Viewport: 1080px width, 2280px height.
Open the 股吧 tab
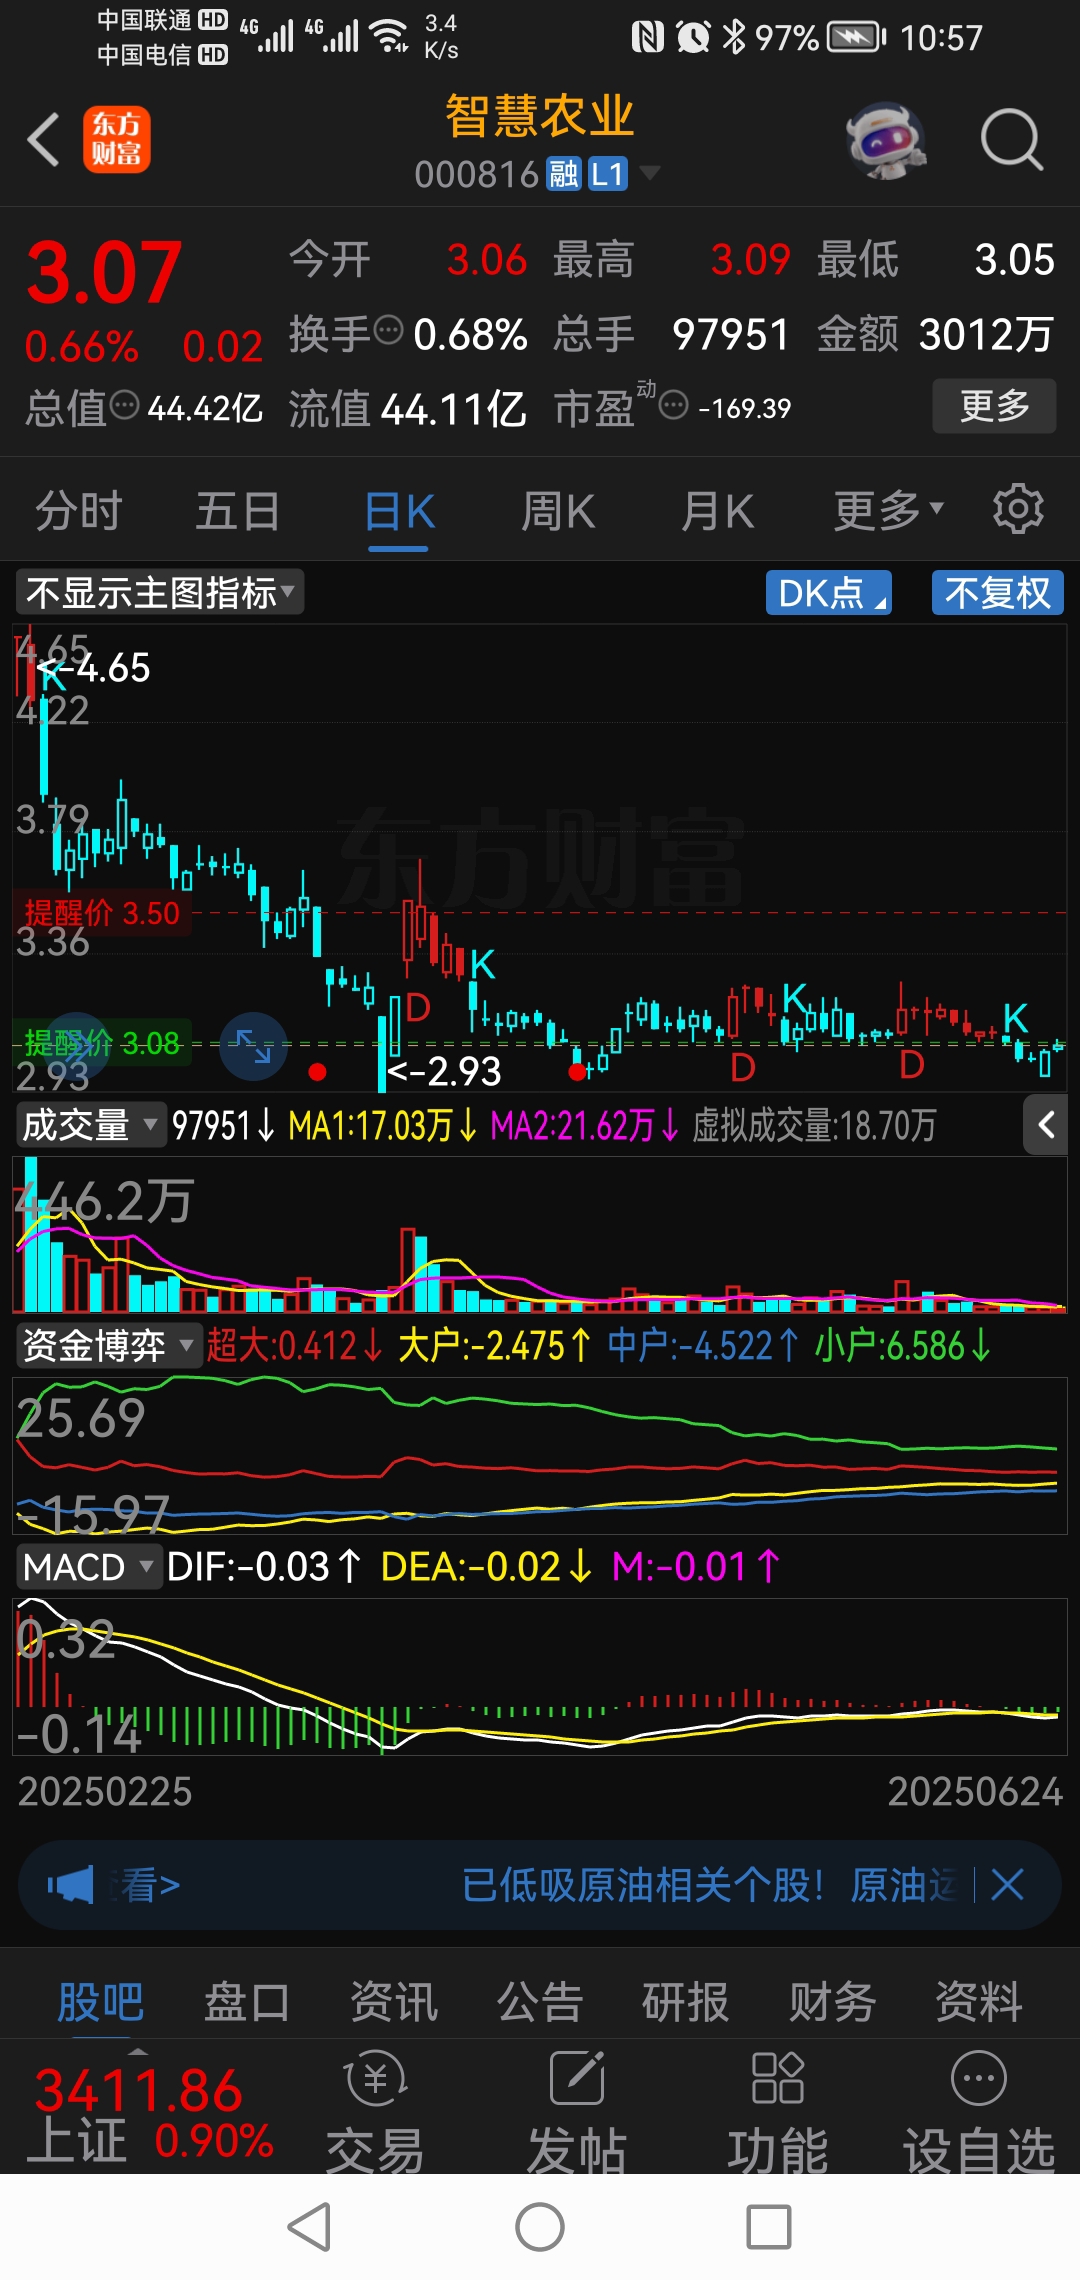pos(100,2002)
